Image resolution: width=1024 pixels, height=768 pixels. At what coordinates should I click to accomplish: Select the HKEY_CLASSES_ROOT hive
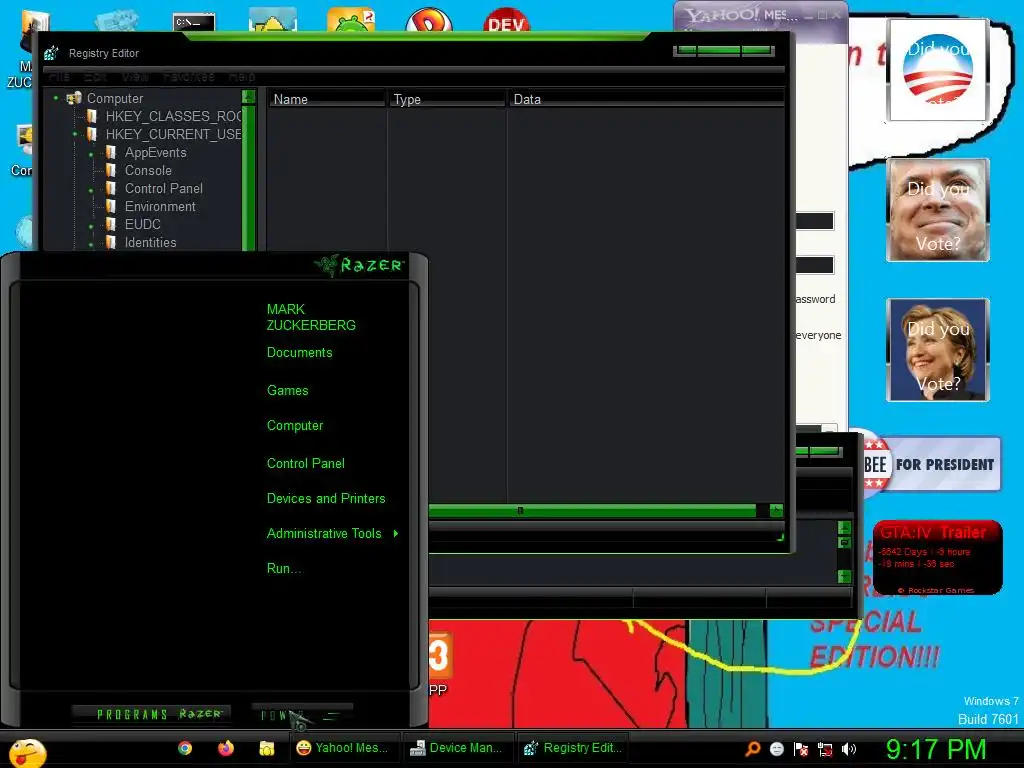point(174,116)
